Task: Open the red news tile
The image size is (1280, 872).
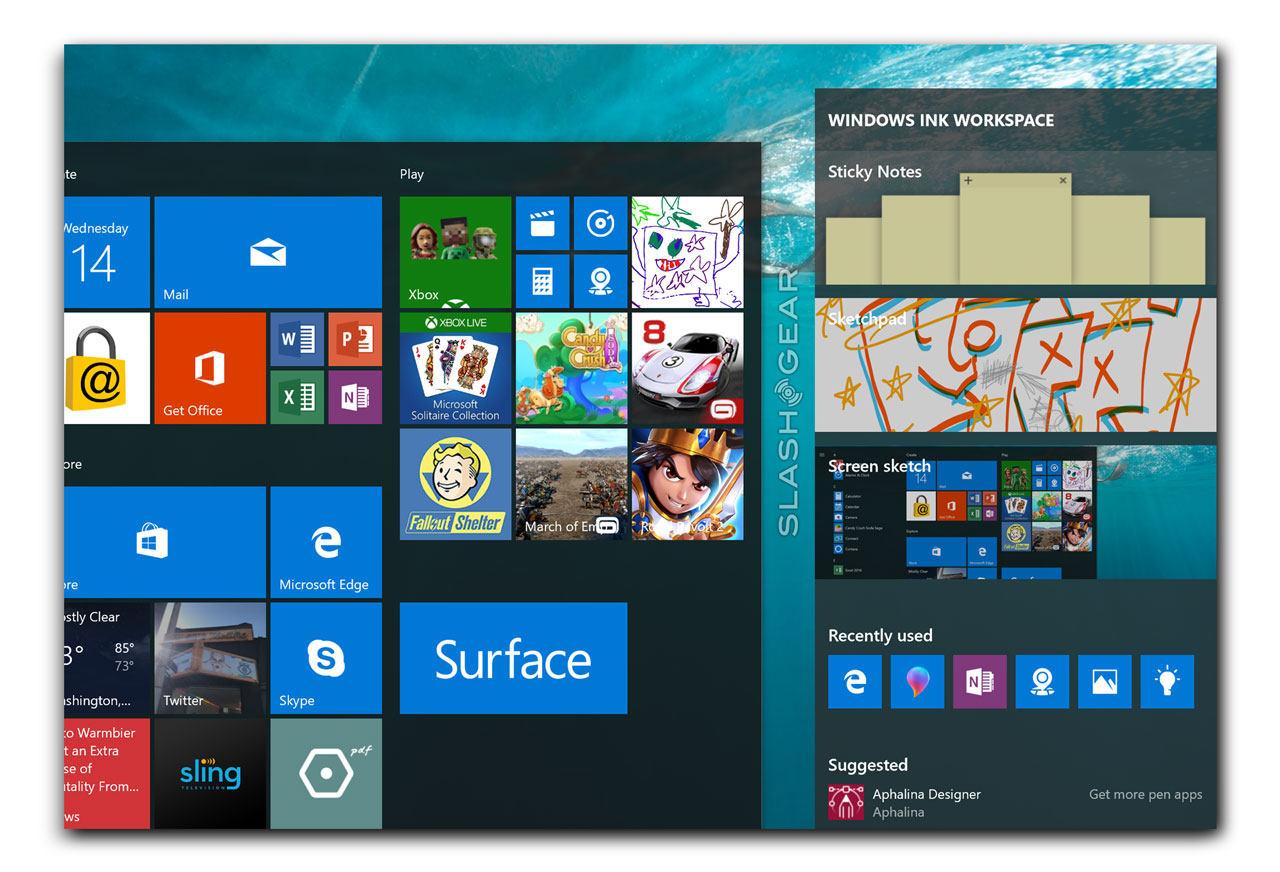Action: point(107,773)
